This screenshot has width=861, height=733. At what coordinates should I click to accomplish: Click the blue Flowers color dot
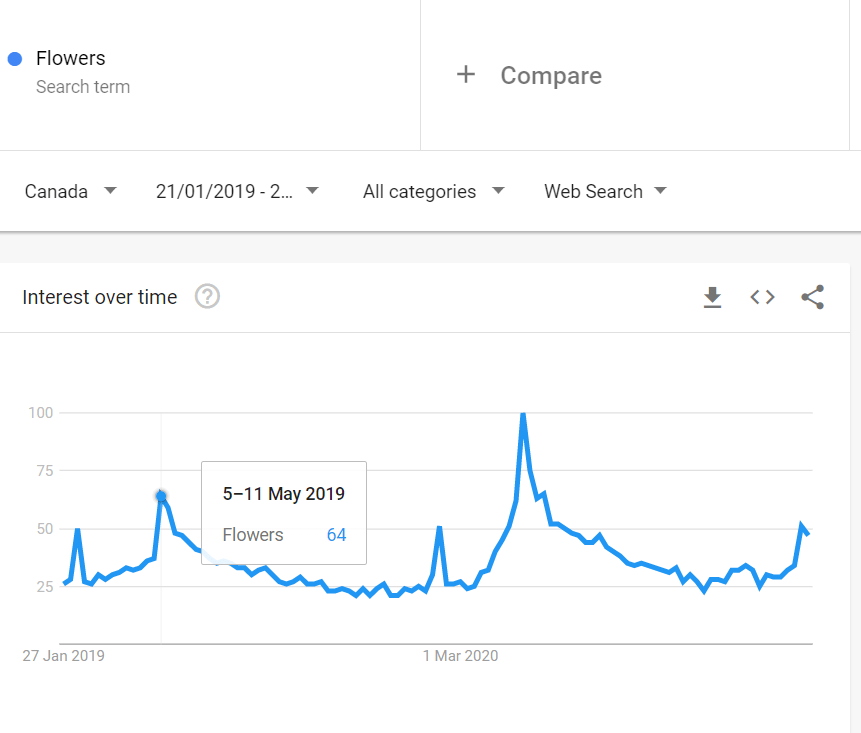click(15, 59)
